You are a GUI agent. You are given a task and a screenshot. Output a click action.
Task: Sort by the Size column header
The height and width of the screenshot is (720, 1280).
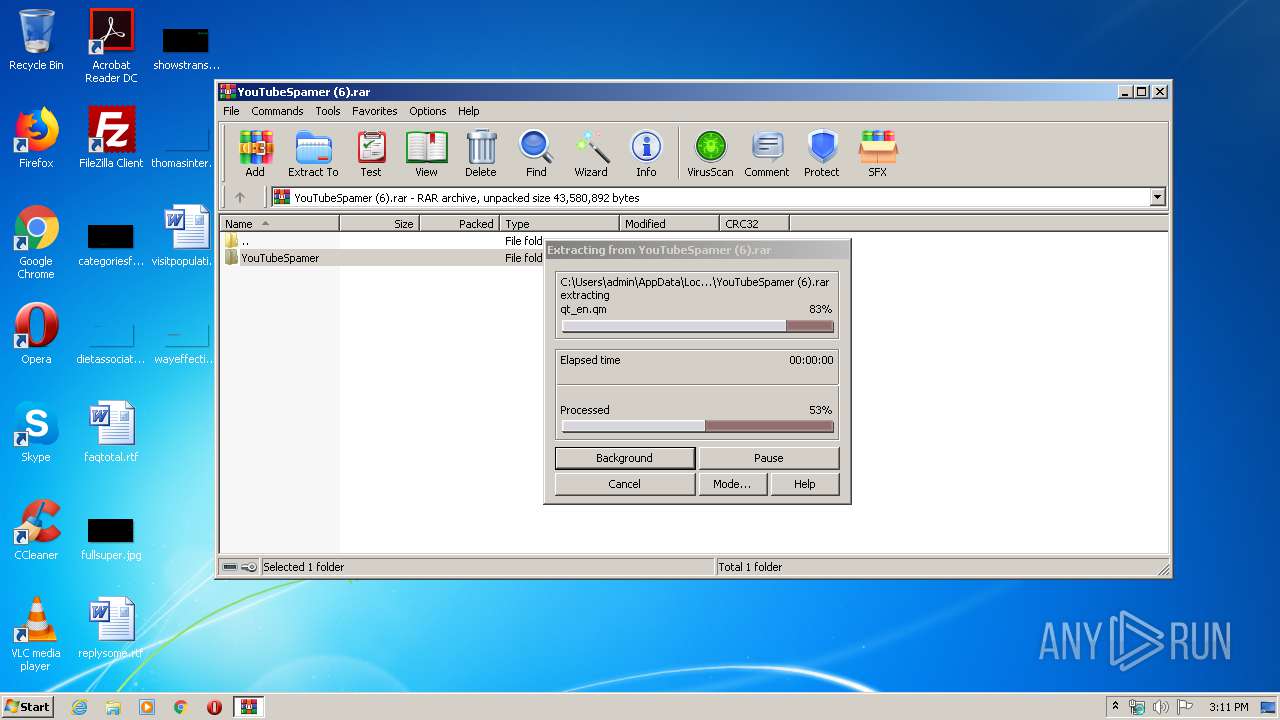[x=380, y=224]
